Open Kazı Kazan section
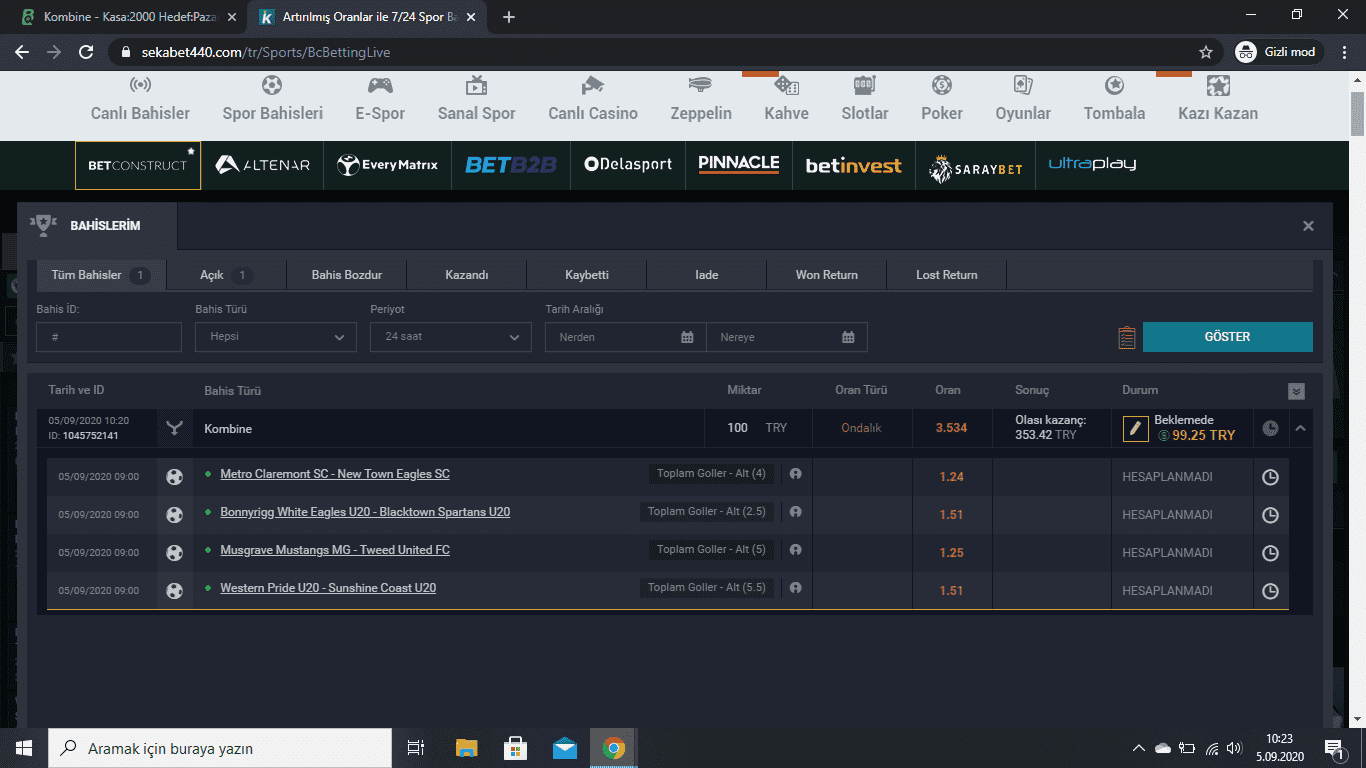 (1218, 100)
